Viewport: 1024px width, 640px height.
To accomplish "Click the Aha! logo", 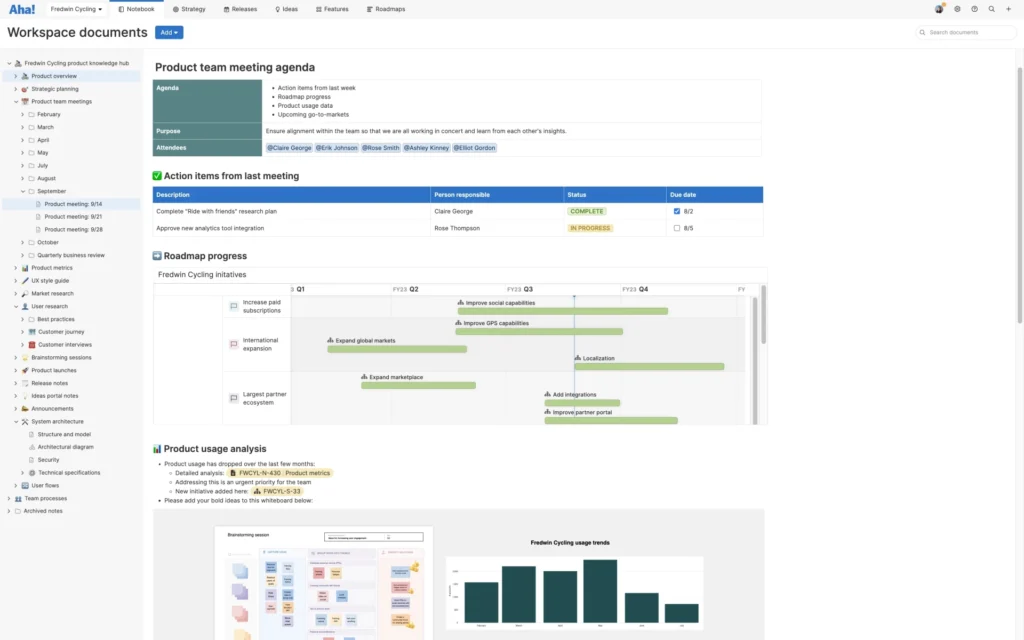I will point(22,9).
